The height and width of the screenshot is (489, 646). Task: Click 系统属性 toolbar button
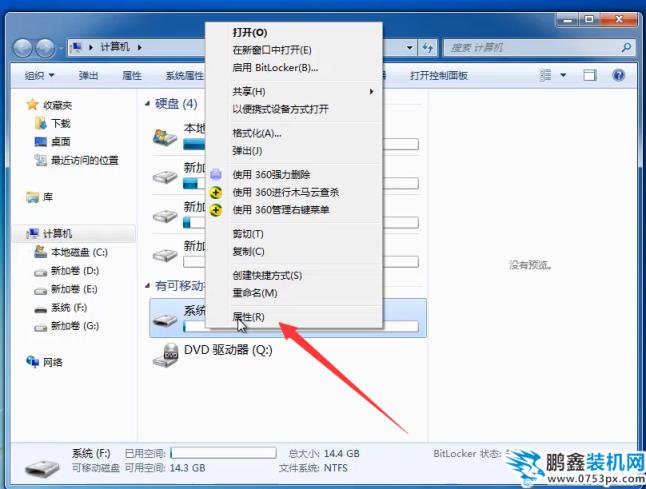coord(185,75)
